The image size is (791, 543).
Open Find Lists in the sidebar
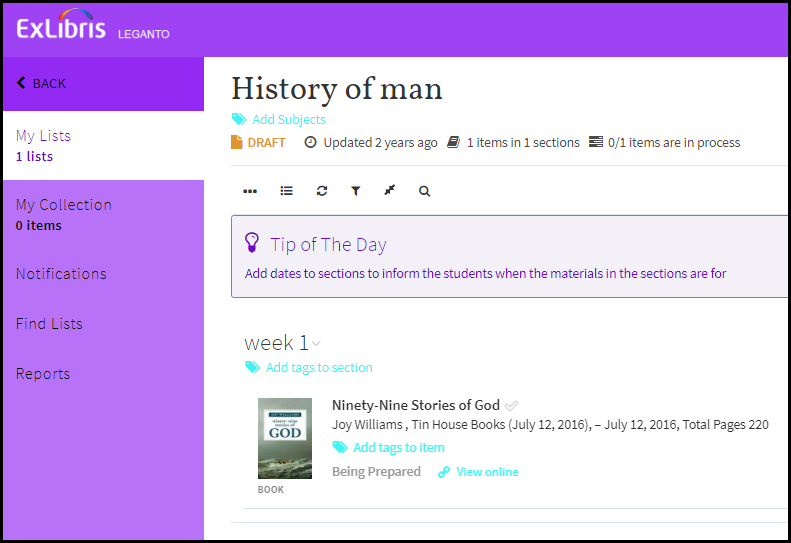(49, 324)
